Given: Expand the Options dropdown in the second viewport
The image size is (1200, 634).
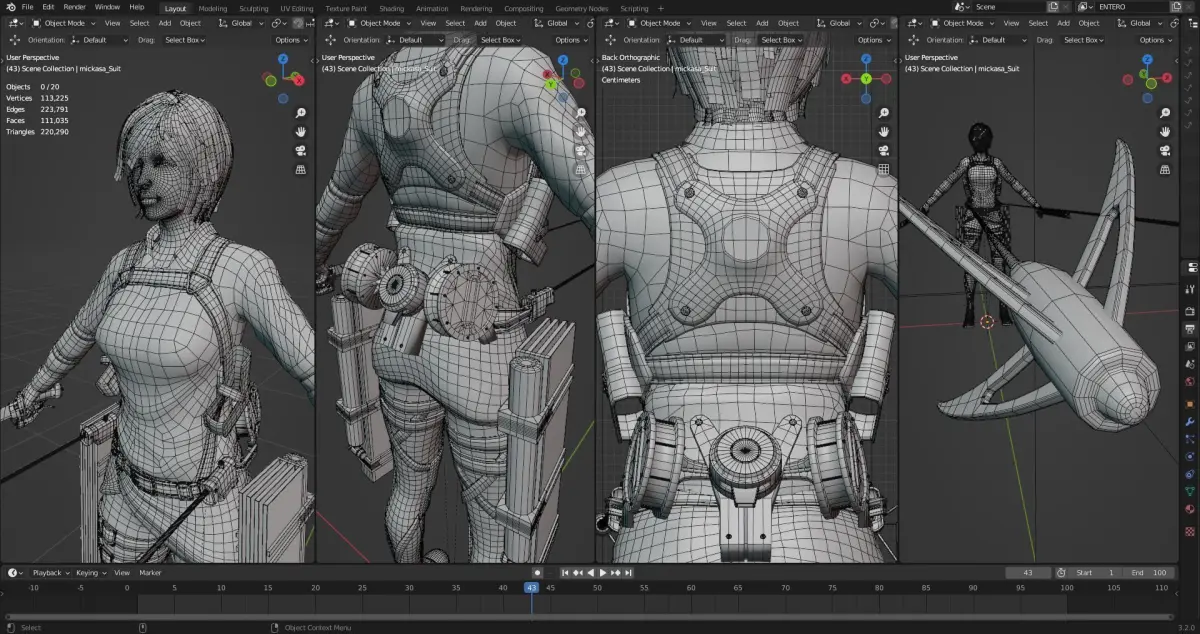Looking at the screenshot, I should pyautogui.click(x=571, y=40).
